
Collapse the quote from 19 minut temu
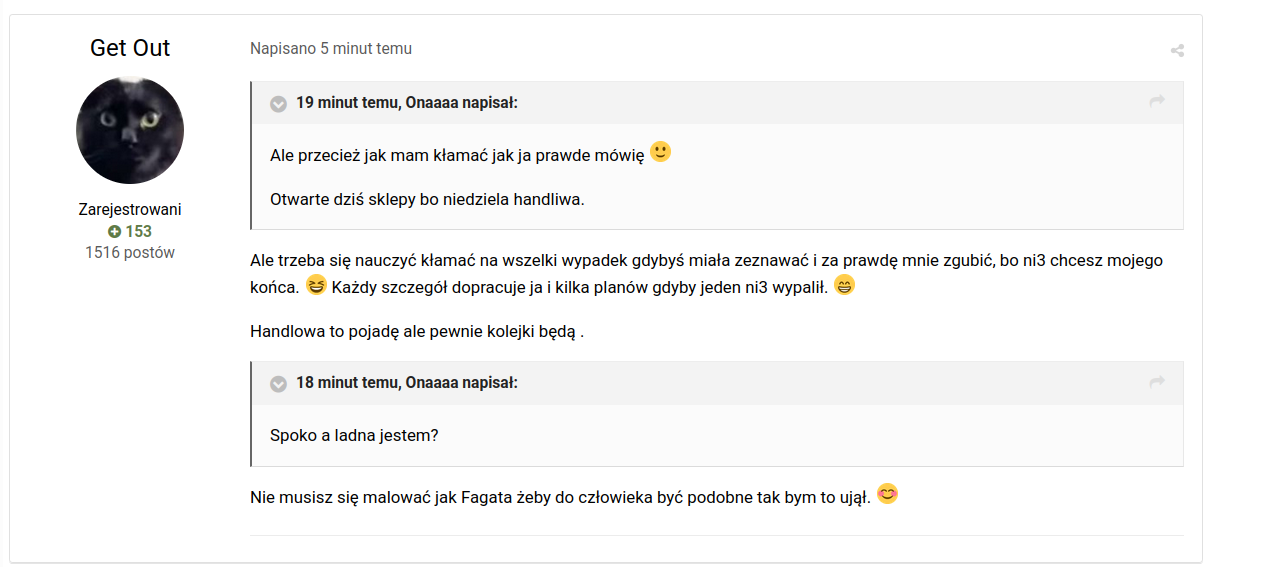coord(279,103)
